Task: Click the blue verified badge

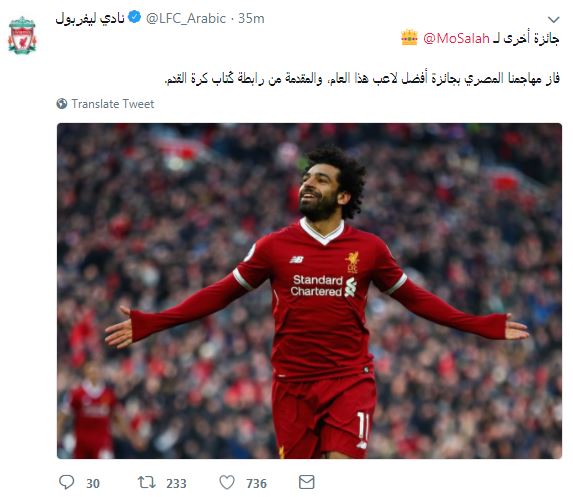Action: pyautogui.click(x=134, y=17)
